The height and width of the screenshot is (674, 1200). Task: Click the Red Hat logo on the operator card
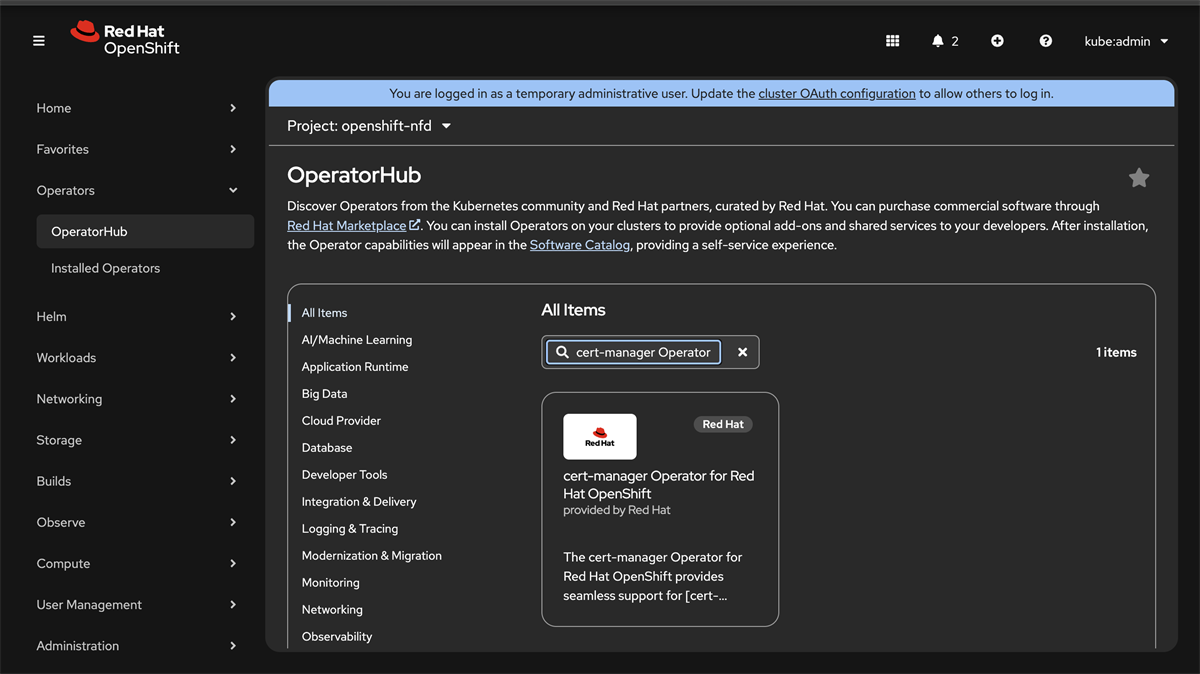tap(600, 436)
